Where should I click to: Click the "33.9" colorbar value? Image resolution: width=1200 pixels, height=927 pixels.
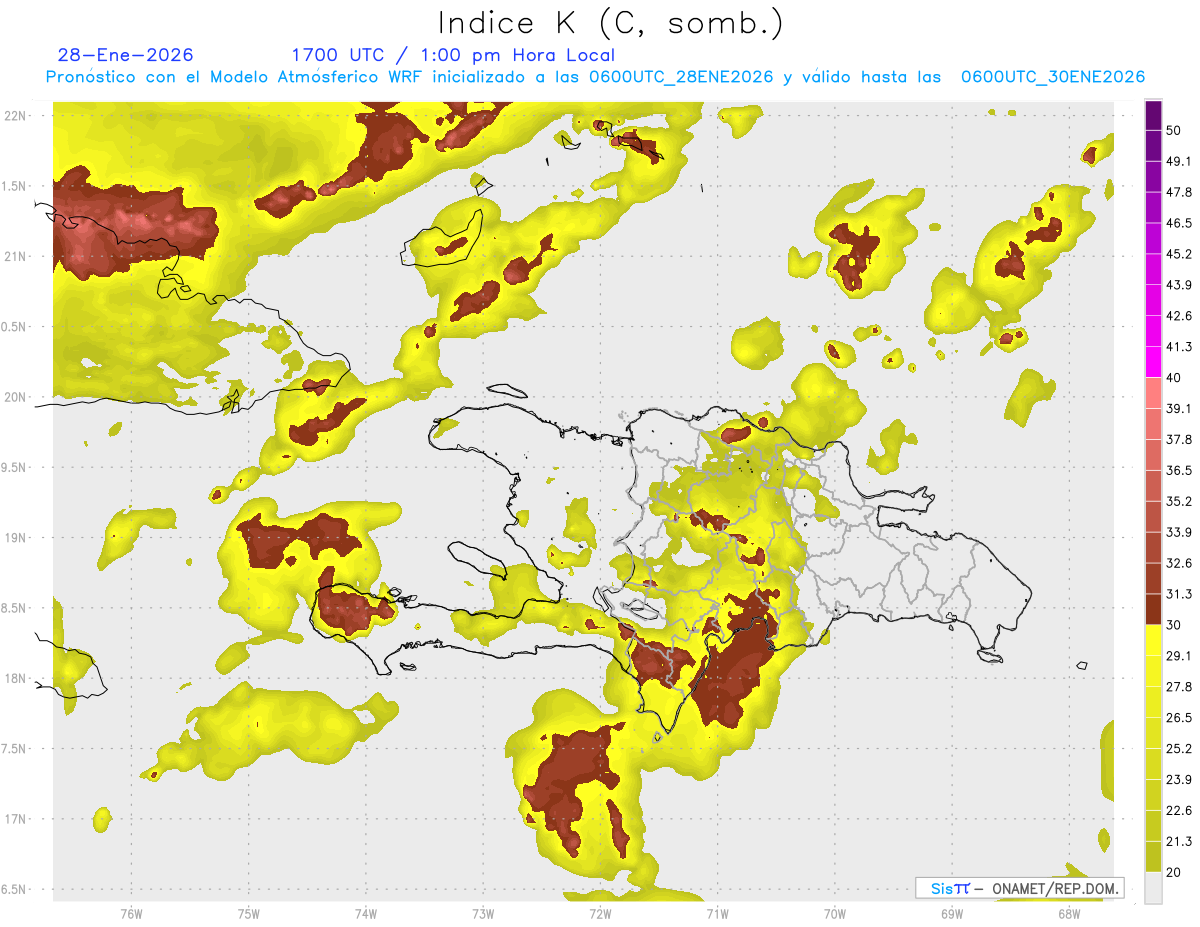coord(1179,532)
